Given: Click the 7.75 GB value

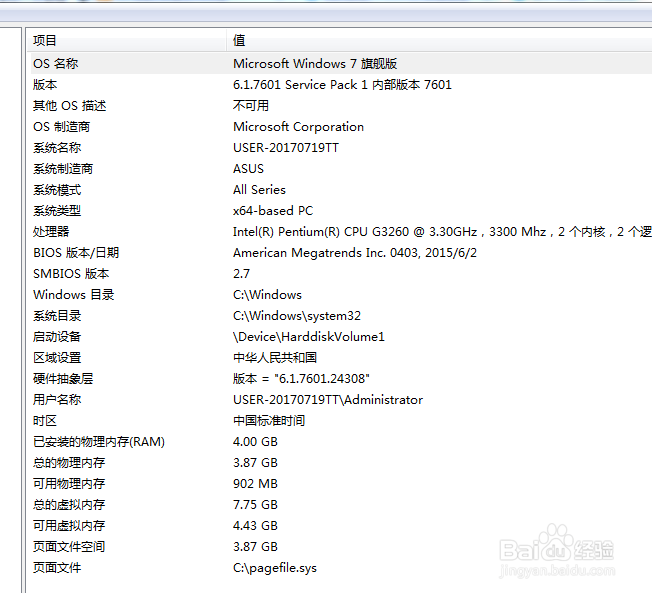Looking at the screenshot, I should tap(255, 505).
